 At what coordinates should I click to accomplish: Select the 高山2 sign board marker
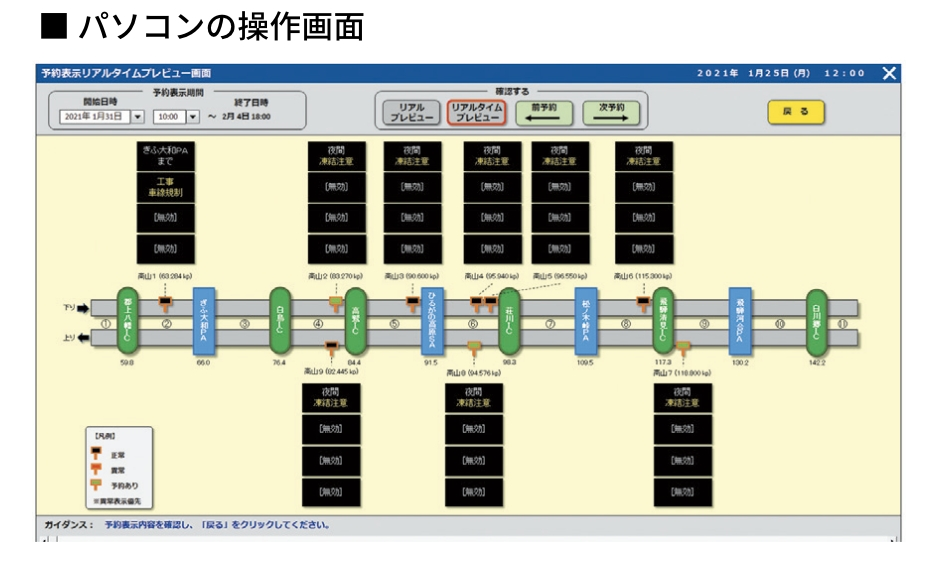click(335, 300)
